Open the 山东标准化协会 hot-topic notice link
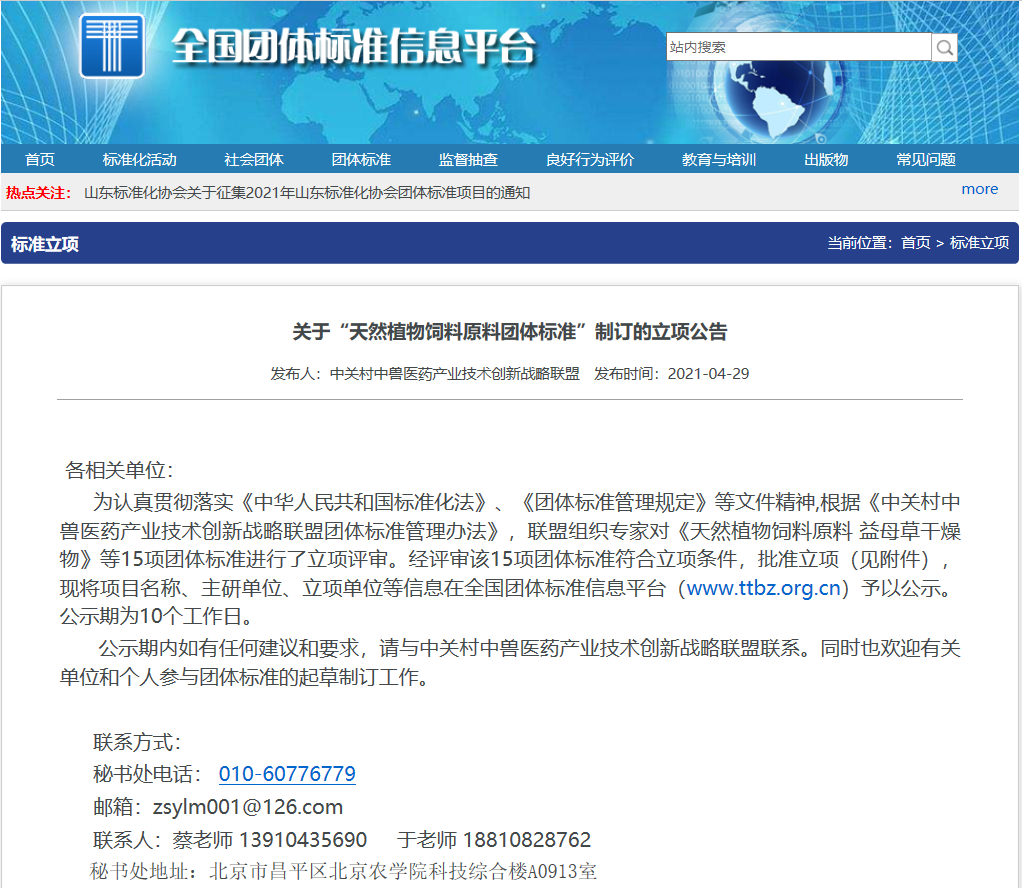1022x888 pixels. coord(307,193)
